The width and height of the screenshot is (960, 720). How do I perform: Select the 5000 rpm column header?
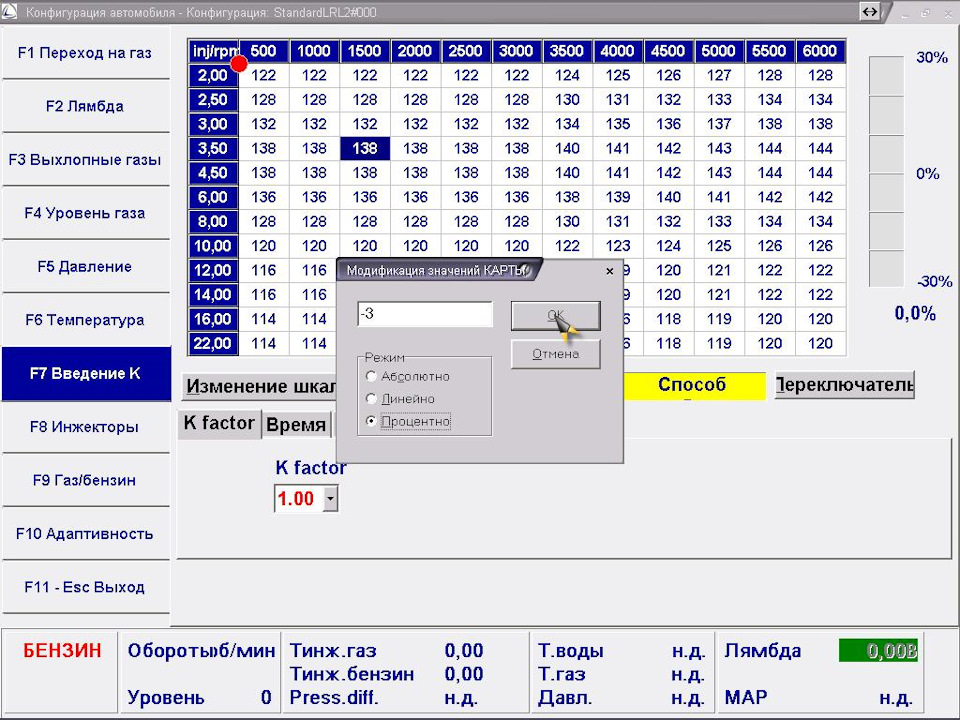coord(719,51)
